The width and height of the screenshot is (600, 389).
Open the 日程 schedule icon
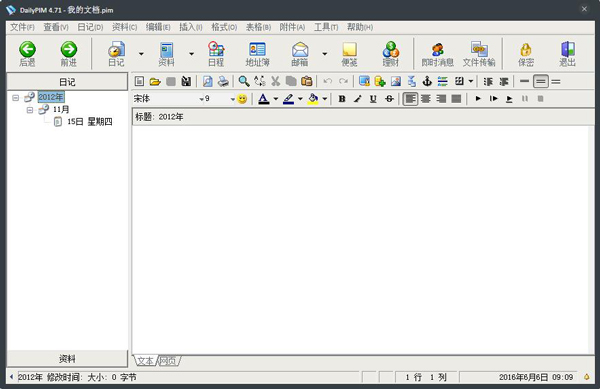(216, 54)
